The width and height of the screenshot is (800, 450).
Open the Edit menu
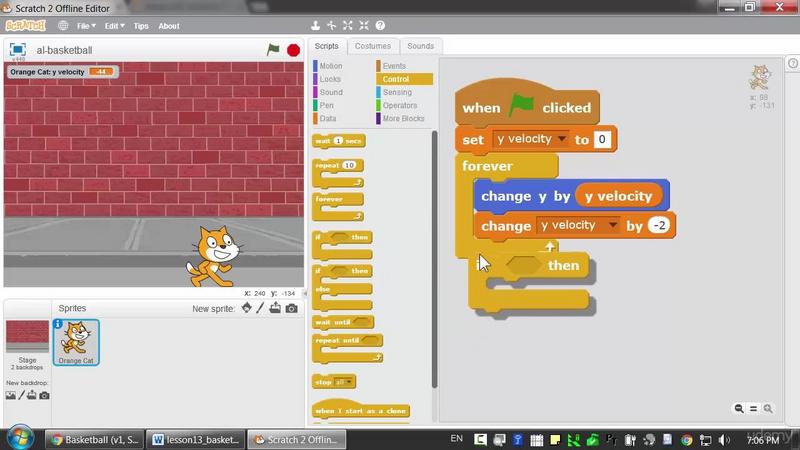point(114,26)
